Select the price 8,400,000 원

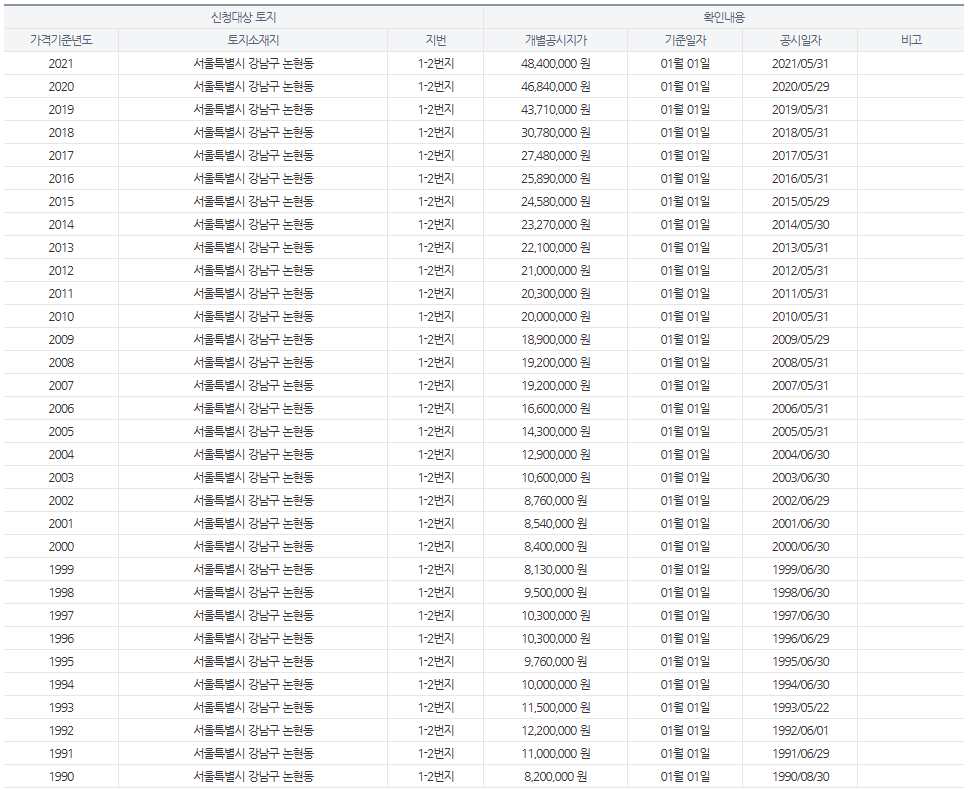[x=556, y=546]
